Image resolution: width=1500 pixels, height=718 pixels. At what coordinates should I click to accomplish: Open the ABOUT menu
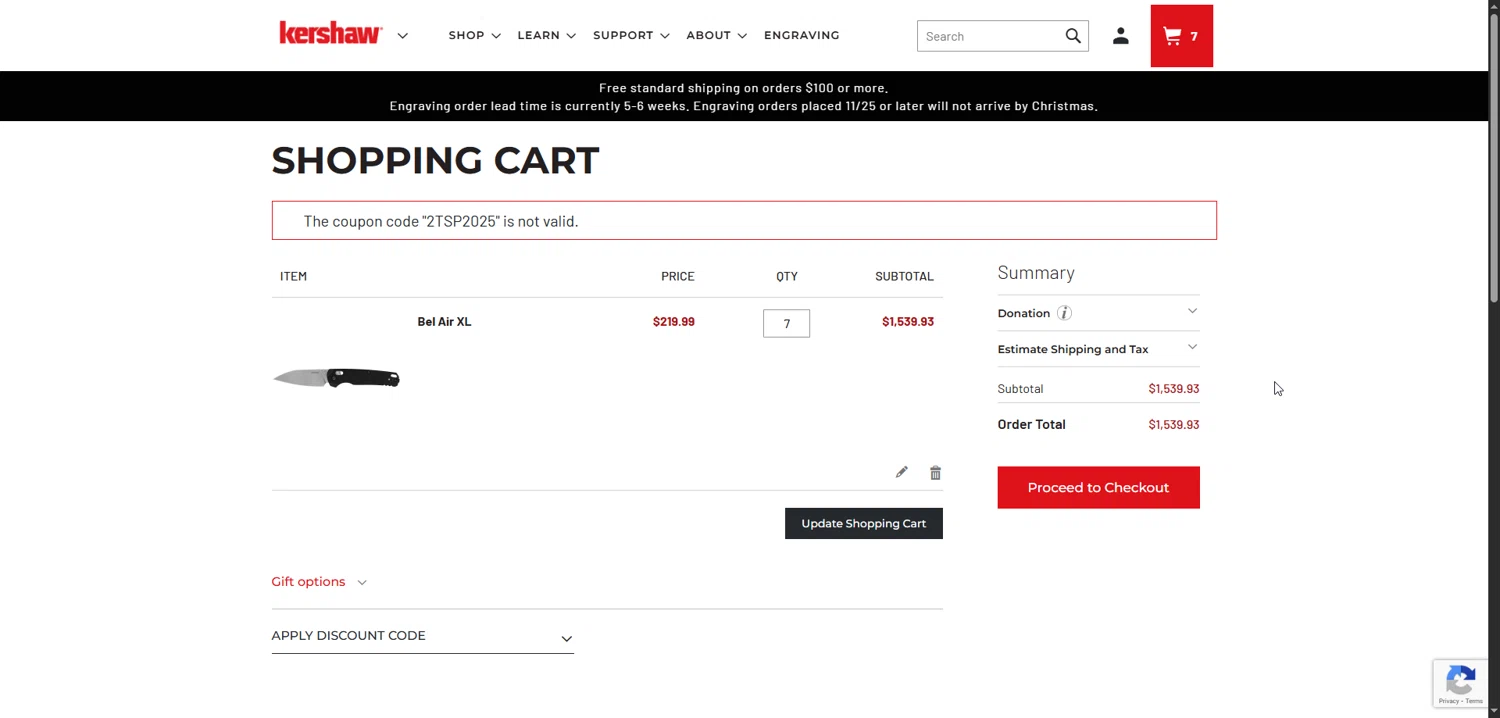pyautogui.click(x=716, y=35)
